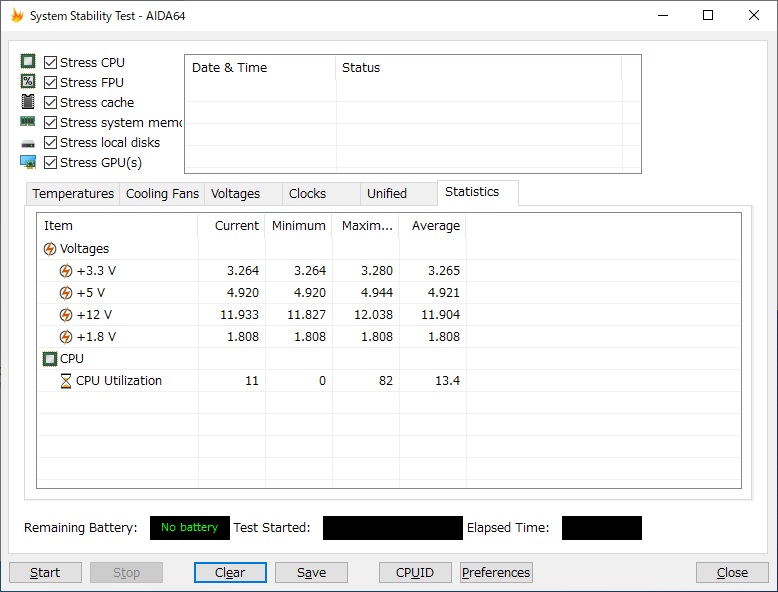The height and width of the screenshot is (592, 778).
Task: Open the Preferences dialog
Action: pos(496,573)
